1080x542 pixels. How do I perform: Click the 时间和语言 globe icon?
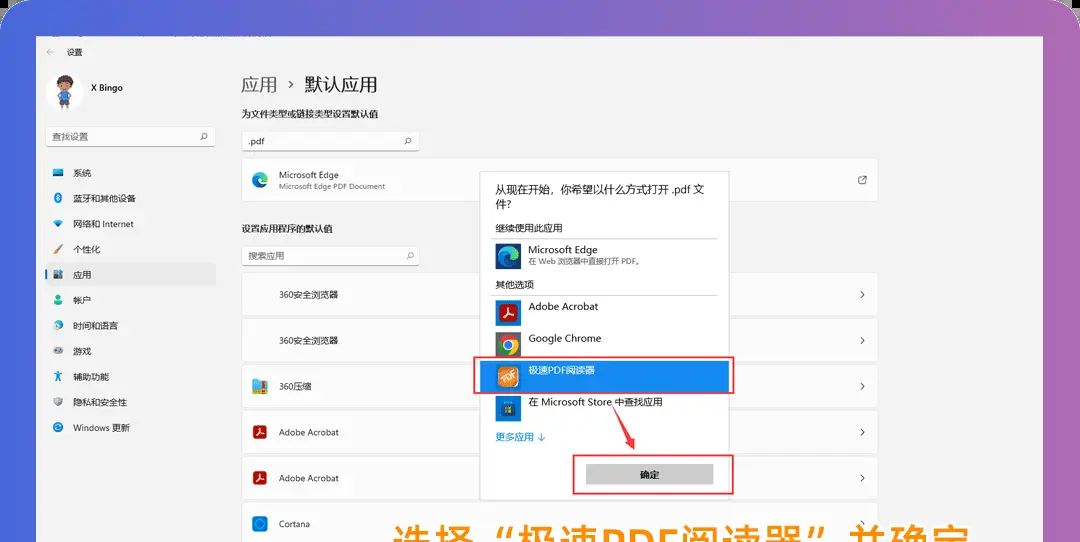click(59, 326)
